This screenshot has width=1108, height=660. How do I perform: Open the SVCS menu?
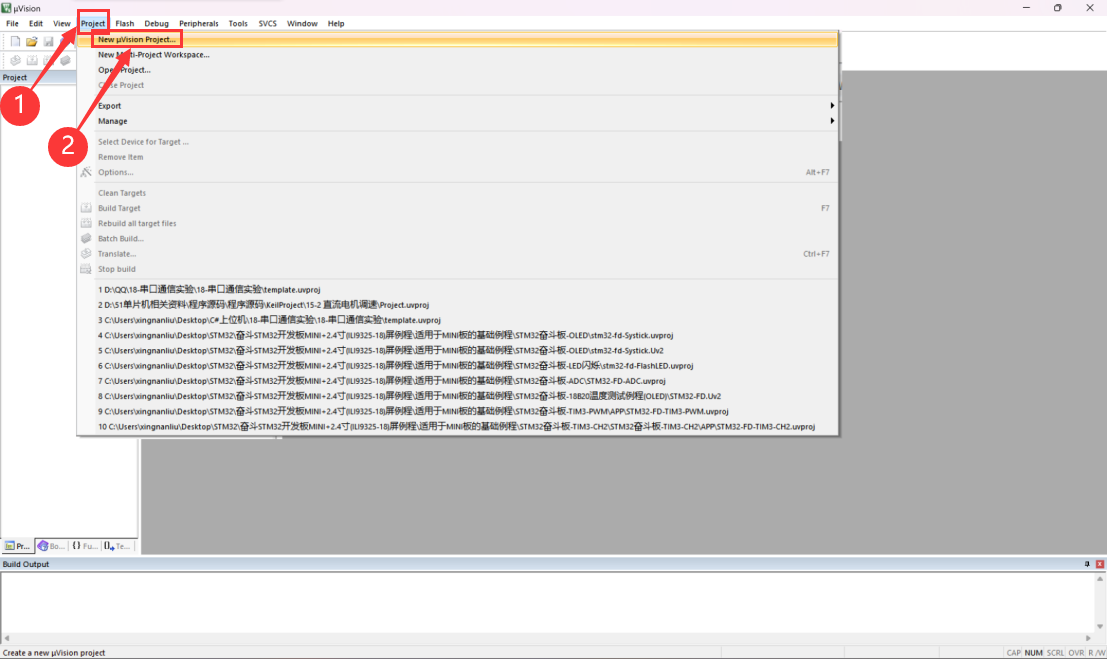coord(267,23)
